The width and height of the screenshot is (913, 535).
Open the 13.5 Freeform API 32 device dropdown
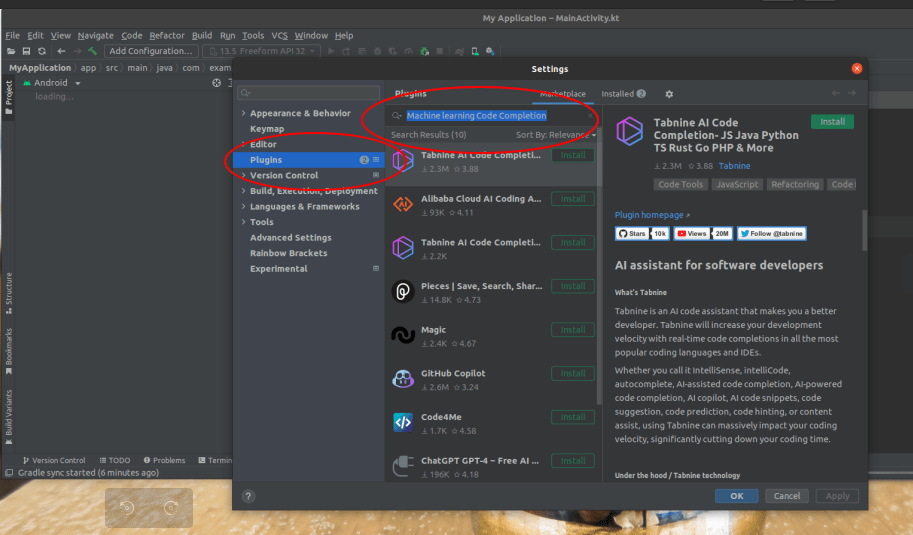tap(261, 51)
